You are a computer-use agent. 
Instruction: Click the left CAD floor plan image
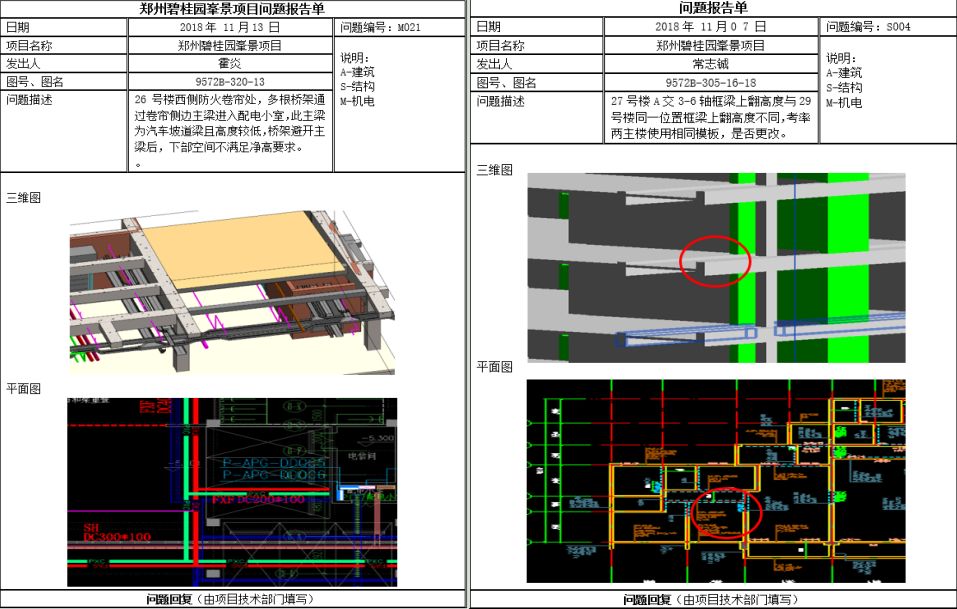pos(232,491)
